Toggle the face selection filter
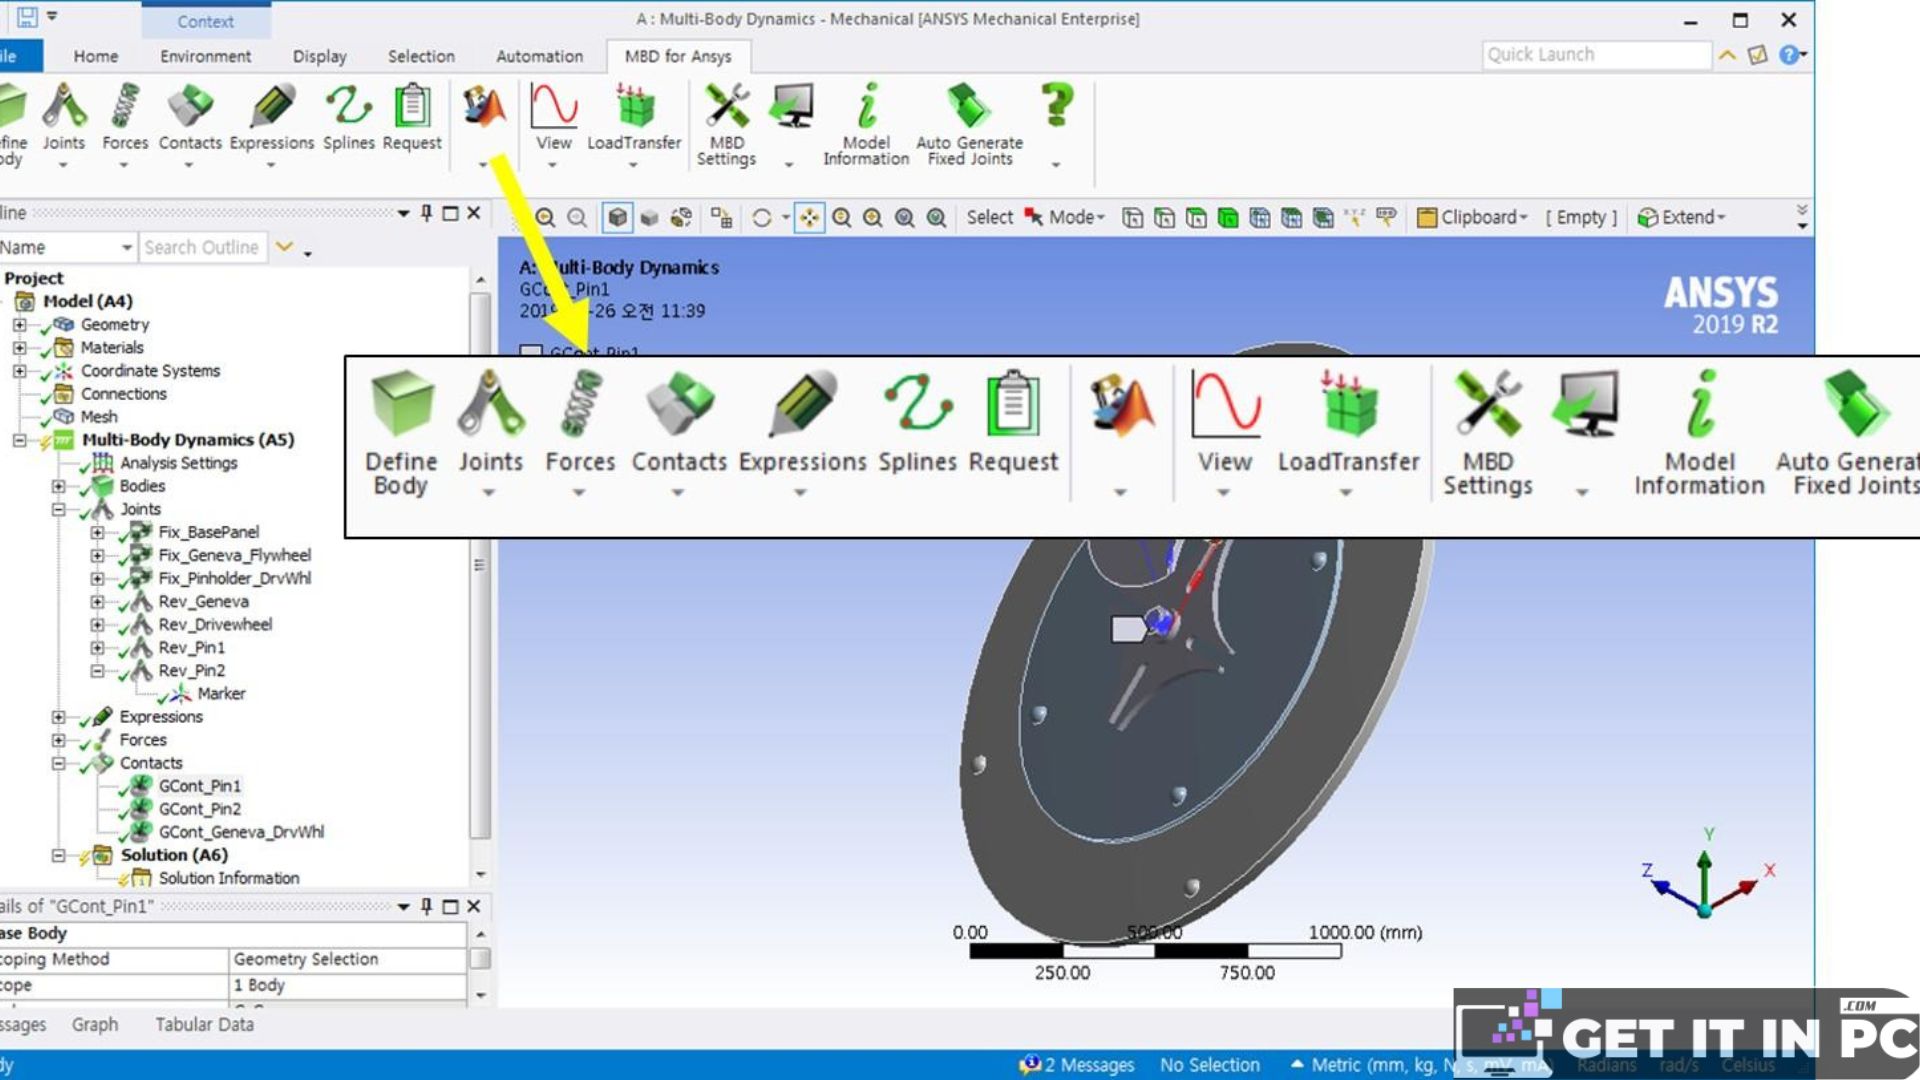This screenshot has height=1080, width=1920. [x=1196, y=217]
